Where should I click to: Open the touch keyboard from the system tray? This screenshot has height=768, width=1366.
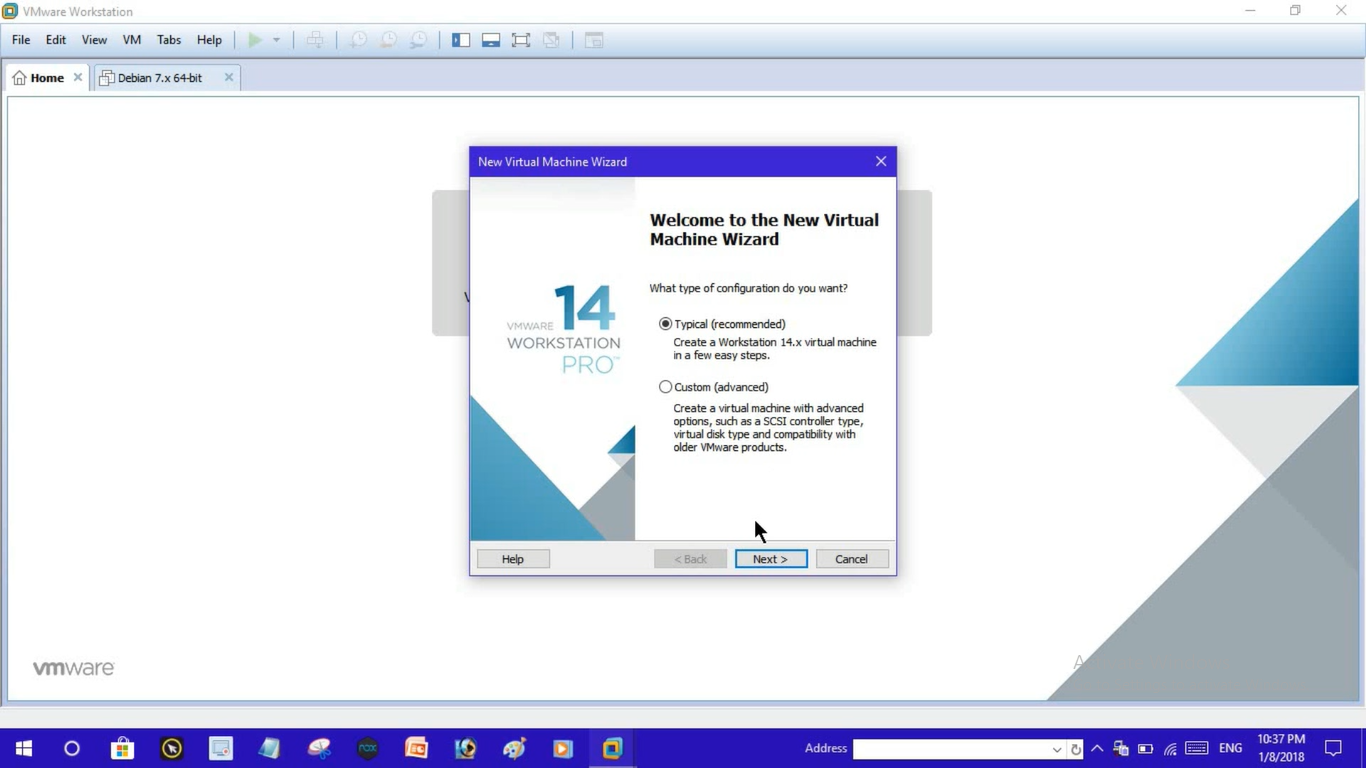1196,748
